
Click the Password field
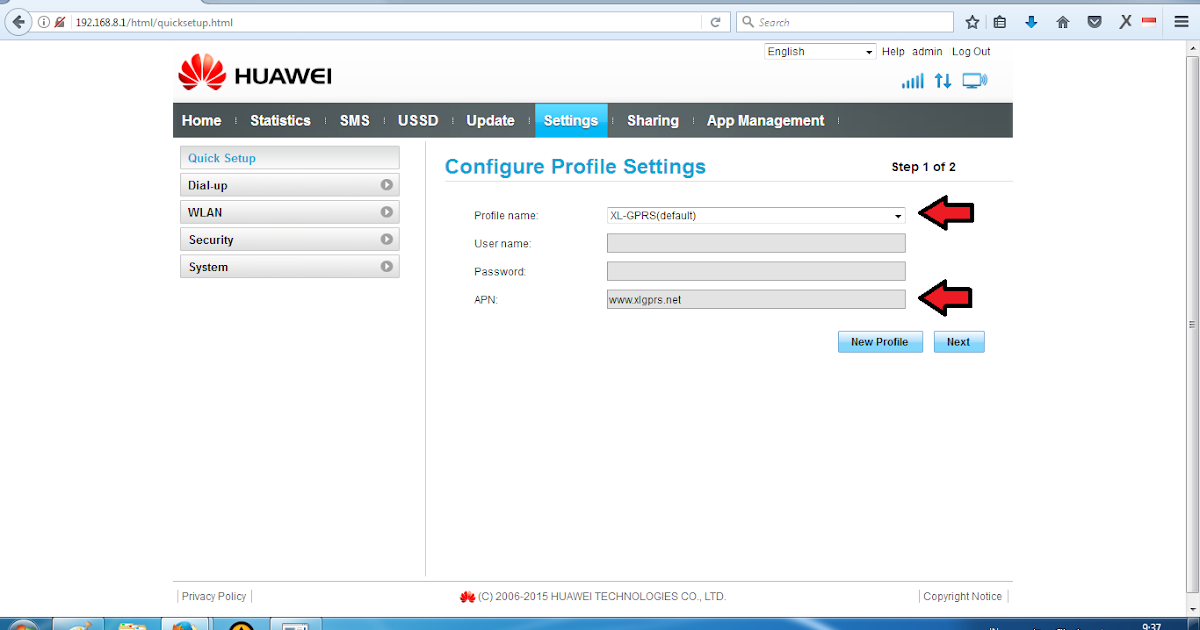click(756, 271)
